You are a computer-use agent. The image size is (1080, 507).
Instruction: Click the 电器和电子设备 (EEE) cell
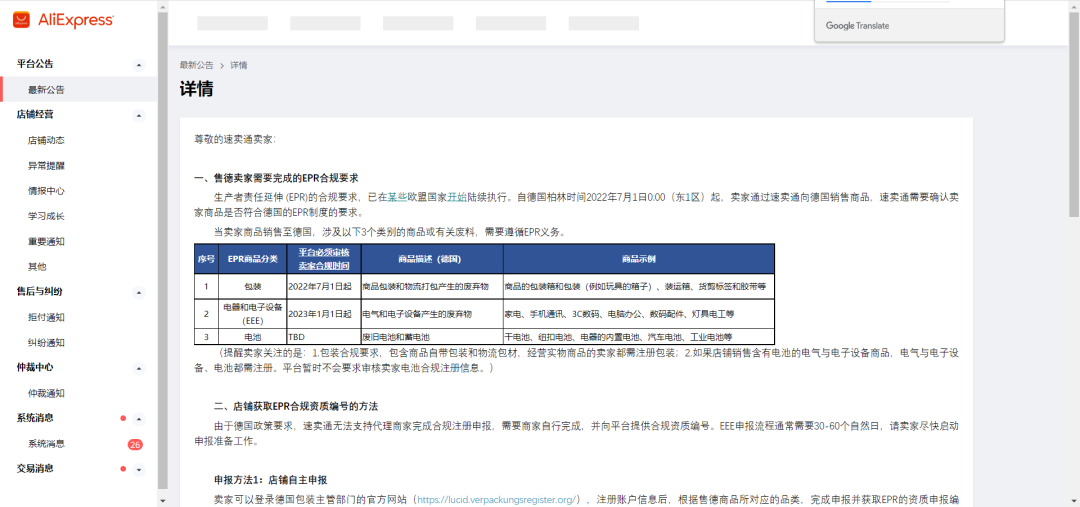coord(253,314)
